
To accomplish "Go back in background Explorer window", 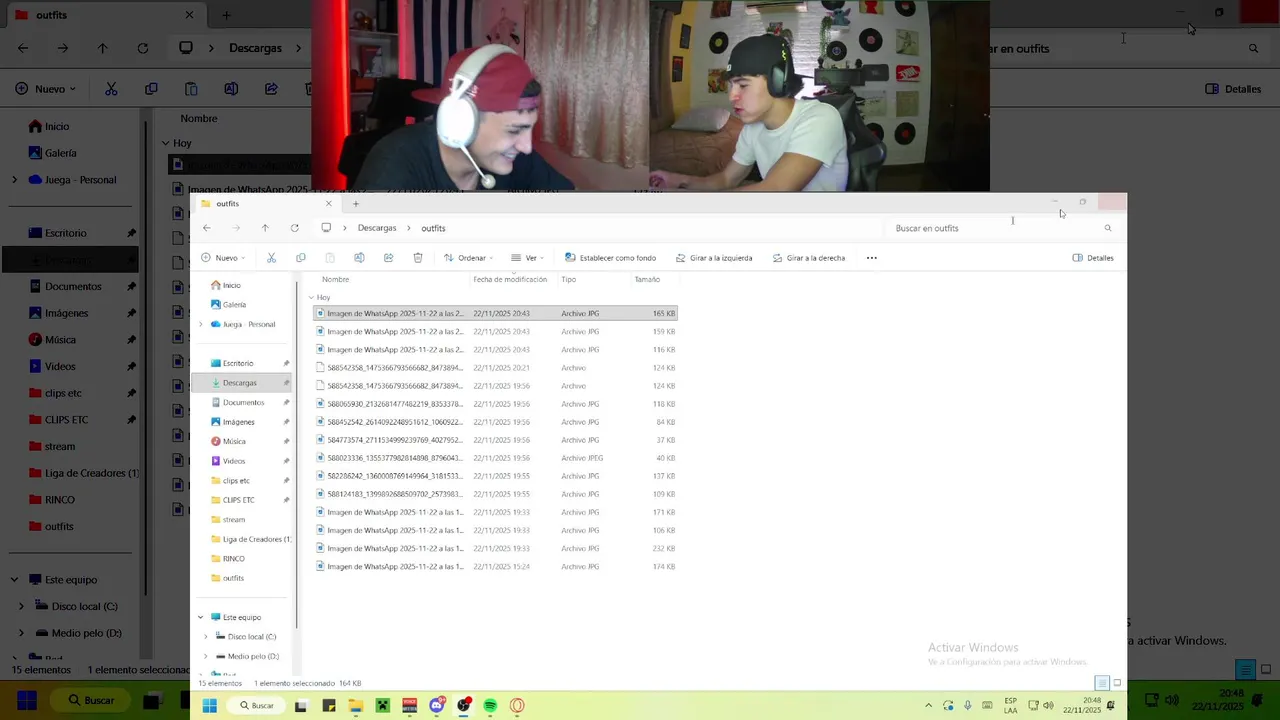I will click(x=23, y=48).
